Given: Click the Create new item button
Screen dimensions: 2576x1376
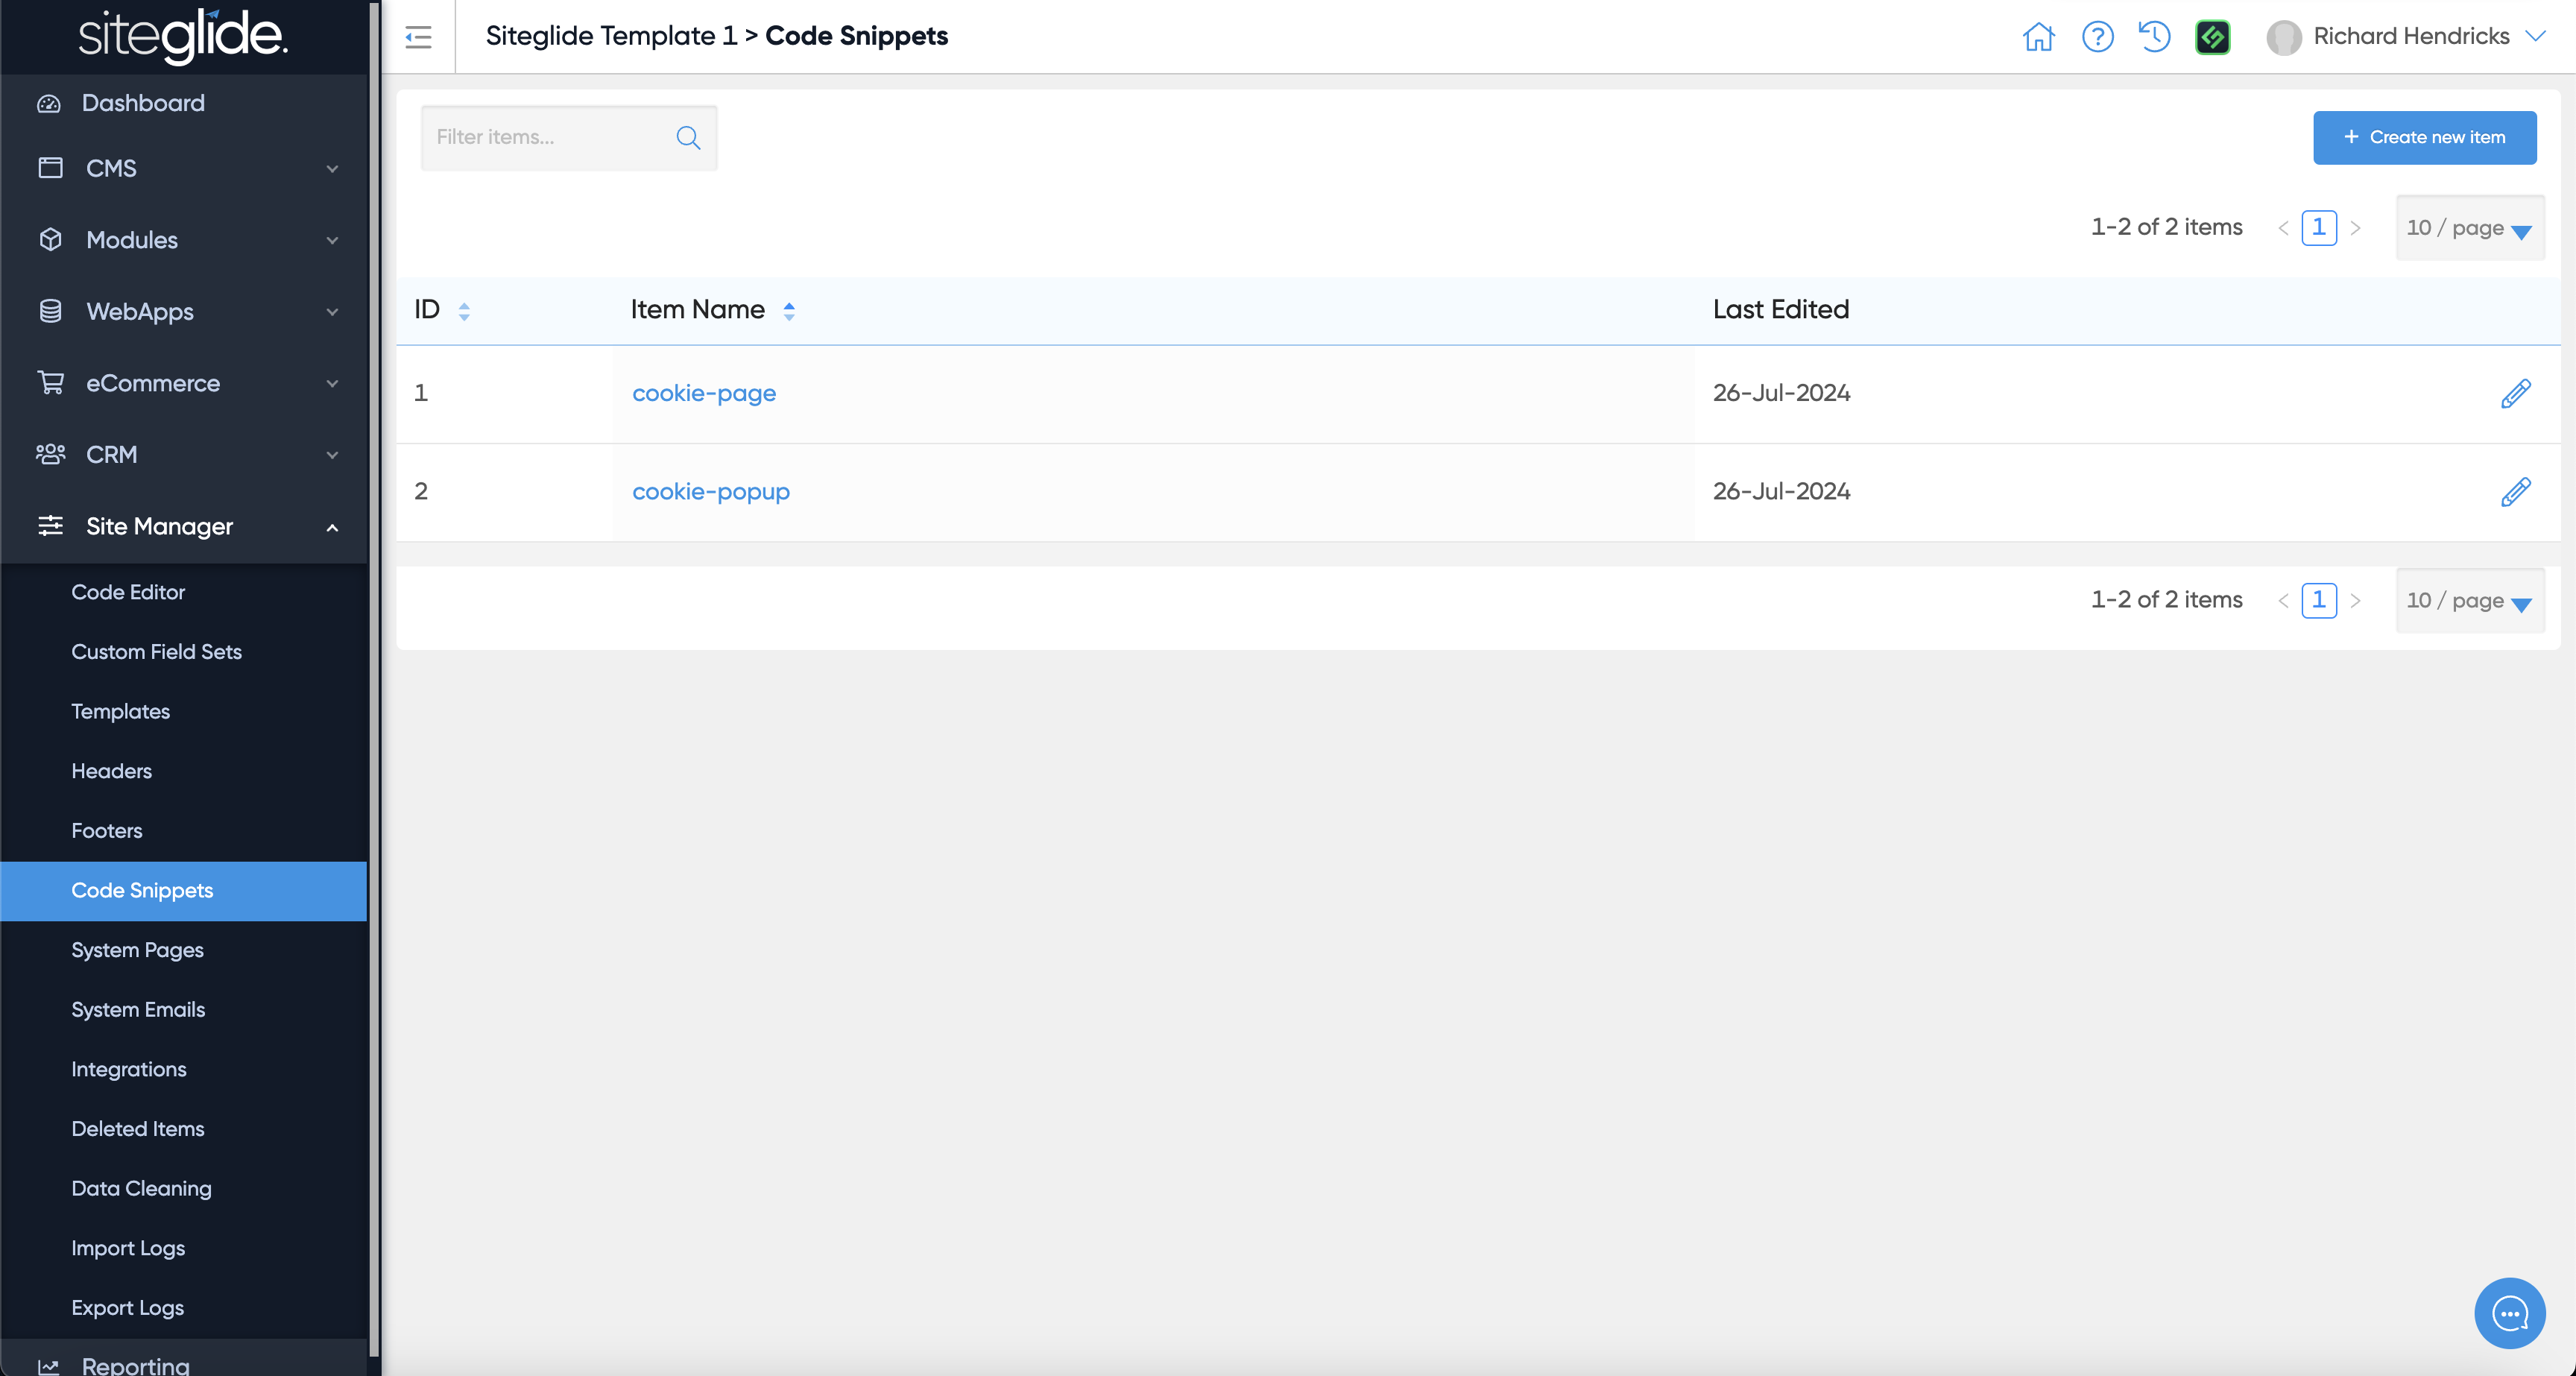Looking at the screenshot, I should click(2424, 137).
